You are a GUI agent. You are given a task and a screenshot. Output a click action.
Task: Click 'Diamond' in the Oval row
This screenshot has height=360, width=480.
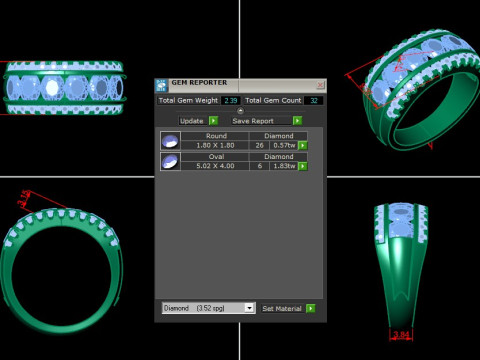click(x=279, y=157)
